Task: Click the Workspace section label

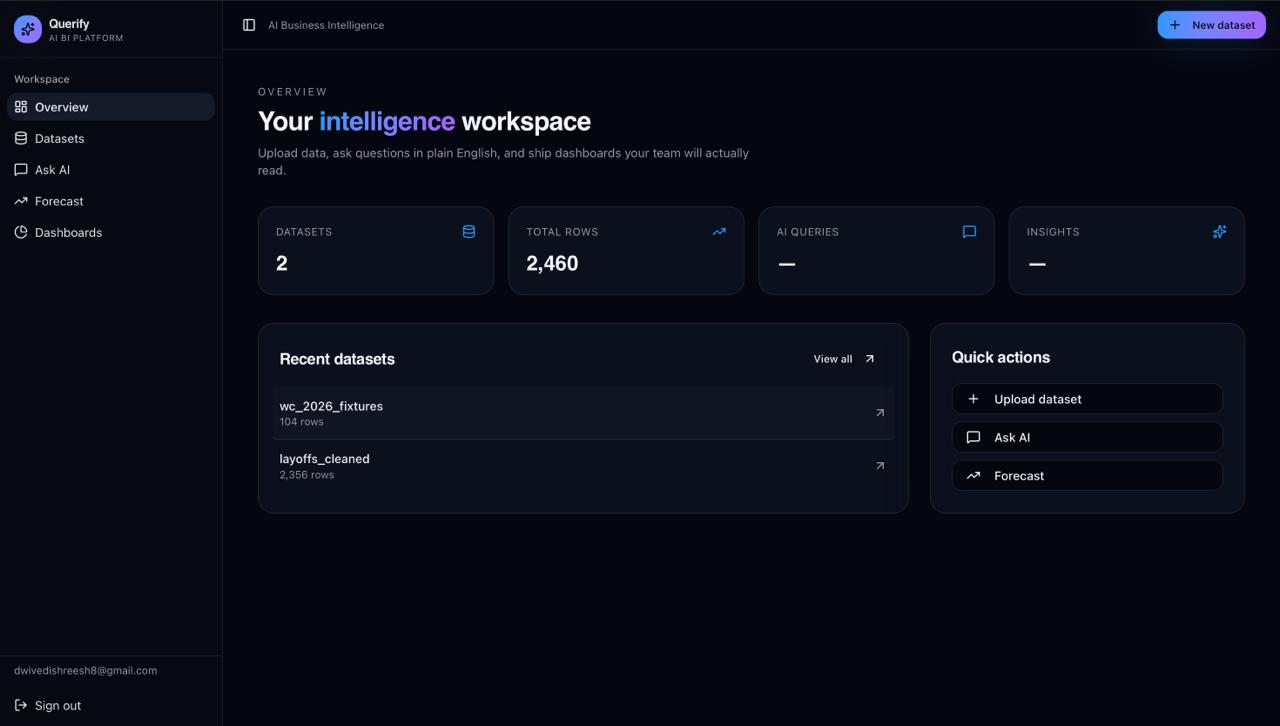Action: (42, 79)
